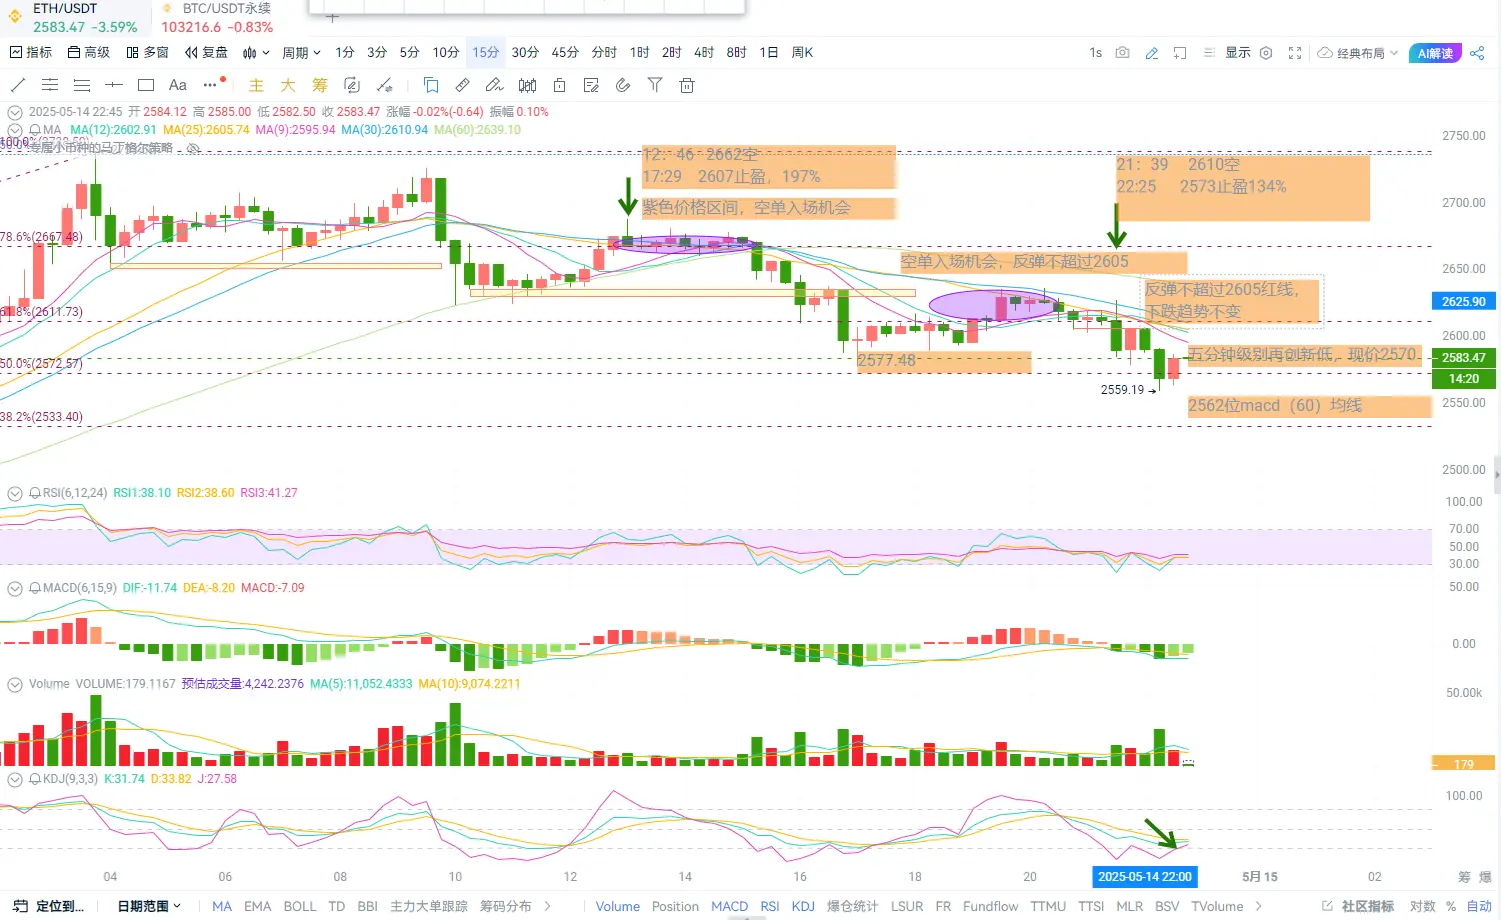Open the 日期范围 date range dropdown

[x=149, y=906]
